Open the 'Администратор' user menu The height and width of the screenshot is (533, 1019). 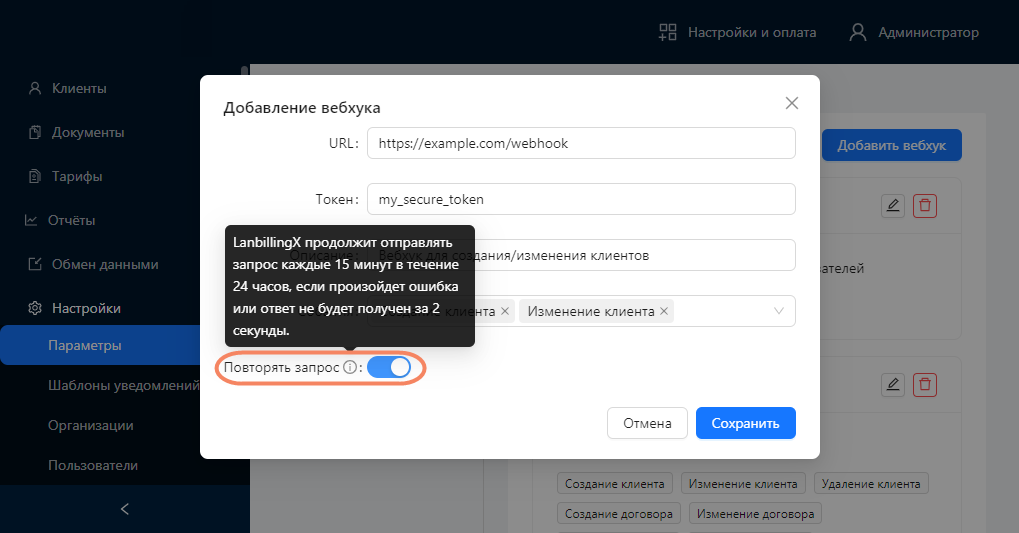[928, 32]
